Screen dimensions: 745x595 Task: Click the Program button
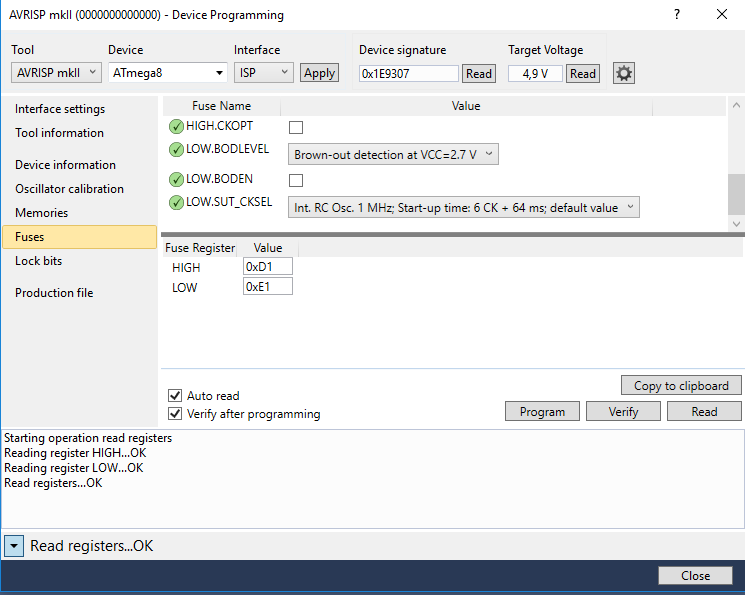(542, 412)
